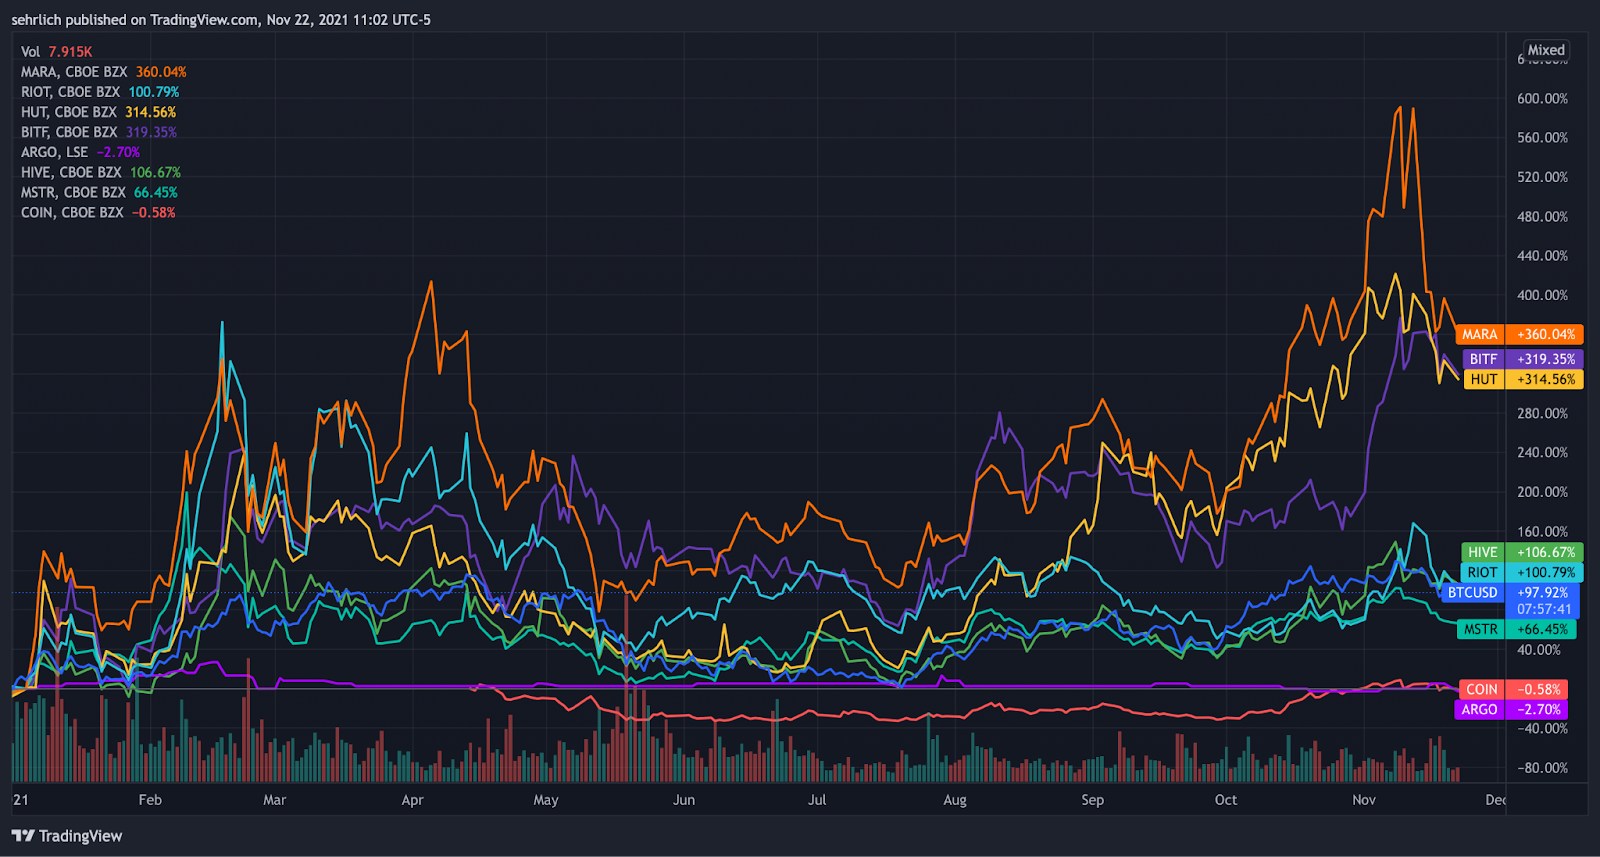1600x857 pixels.
Task: Select the HIVE, CBOE BZX legend entry
Action: coord(101,172)
